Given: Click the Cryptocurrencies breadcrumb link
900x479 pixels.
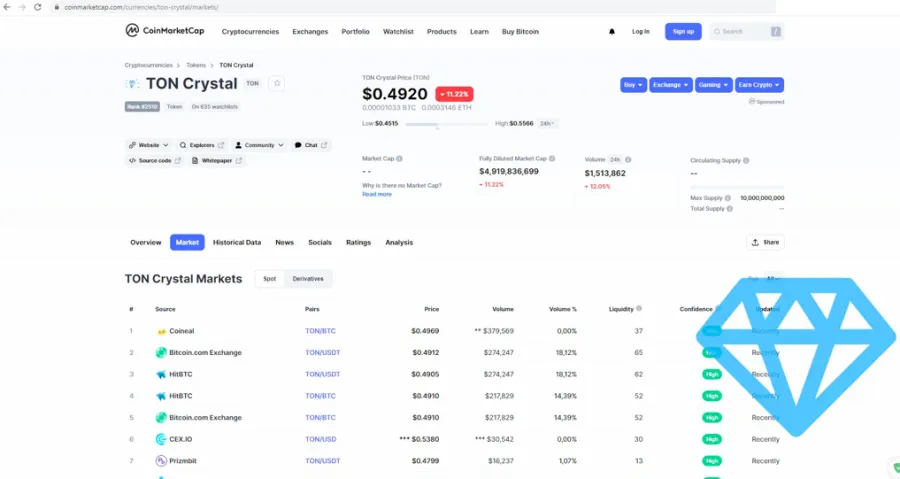Looking at the screenshot, I should pos(149,65).
